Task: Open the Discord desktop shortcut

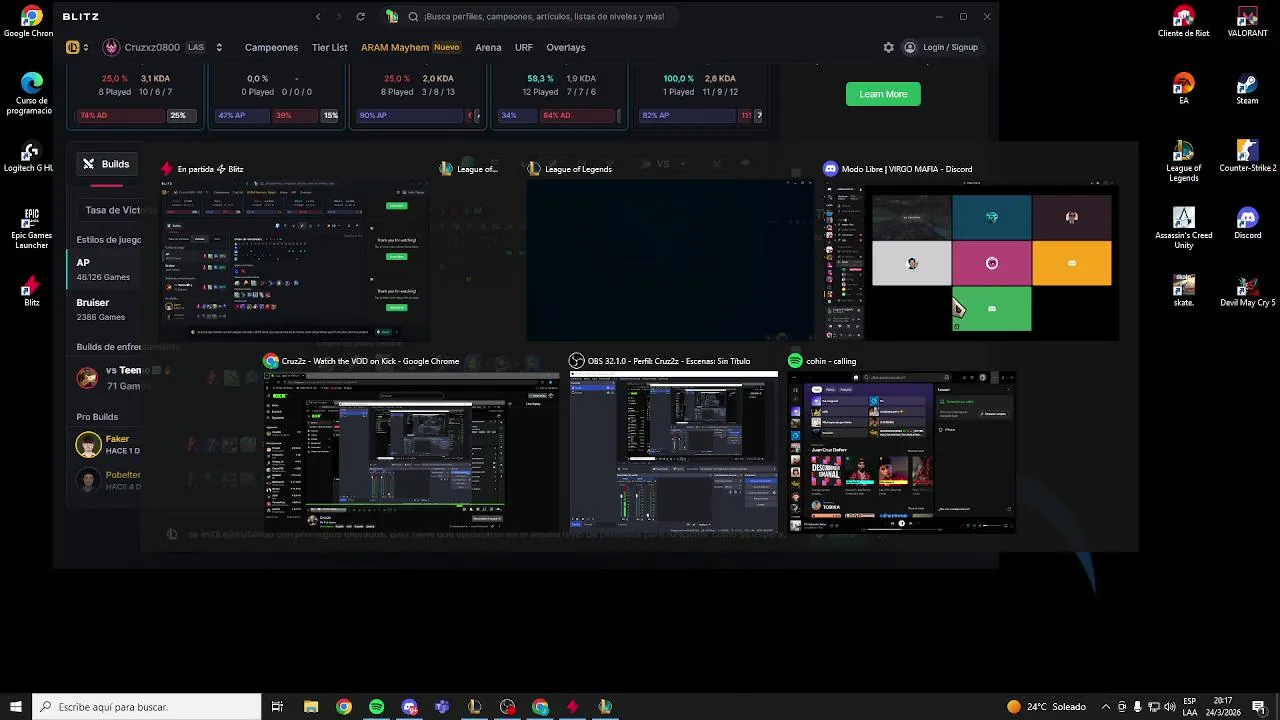Action: [x=1247, y=224]
